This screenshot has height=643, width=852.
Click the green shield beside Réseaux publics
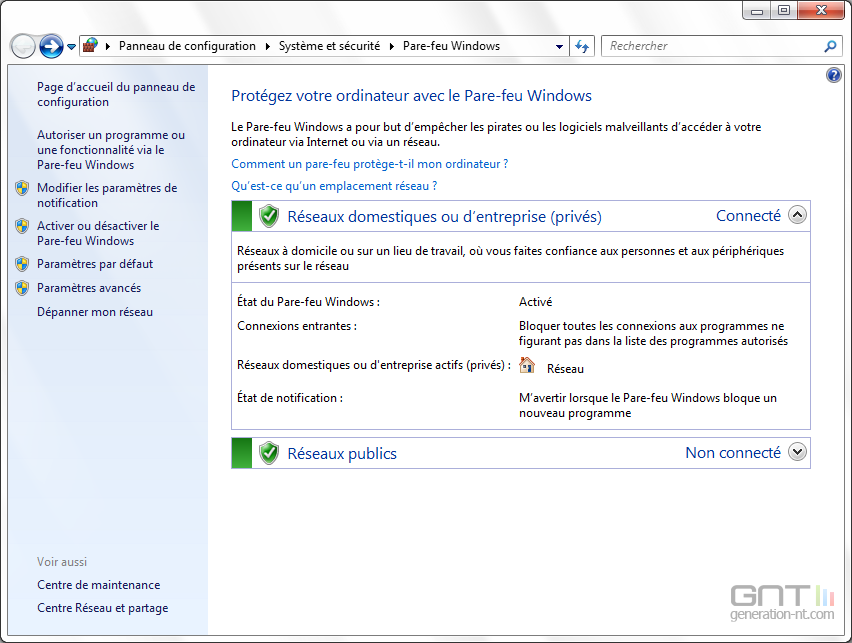tap(269, 453)
